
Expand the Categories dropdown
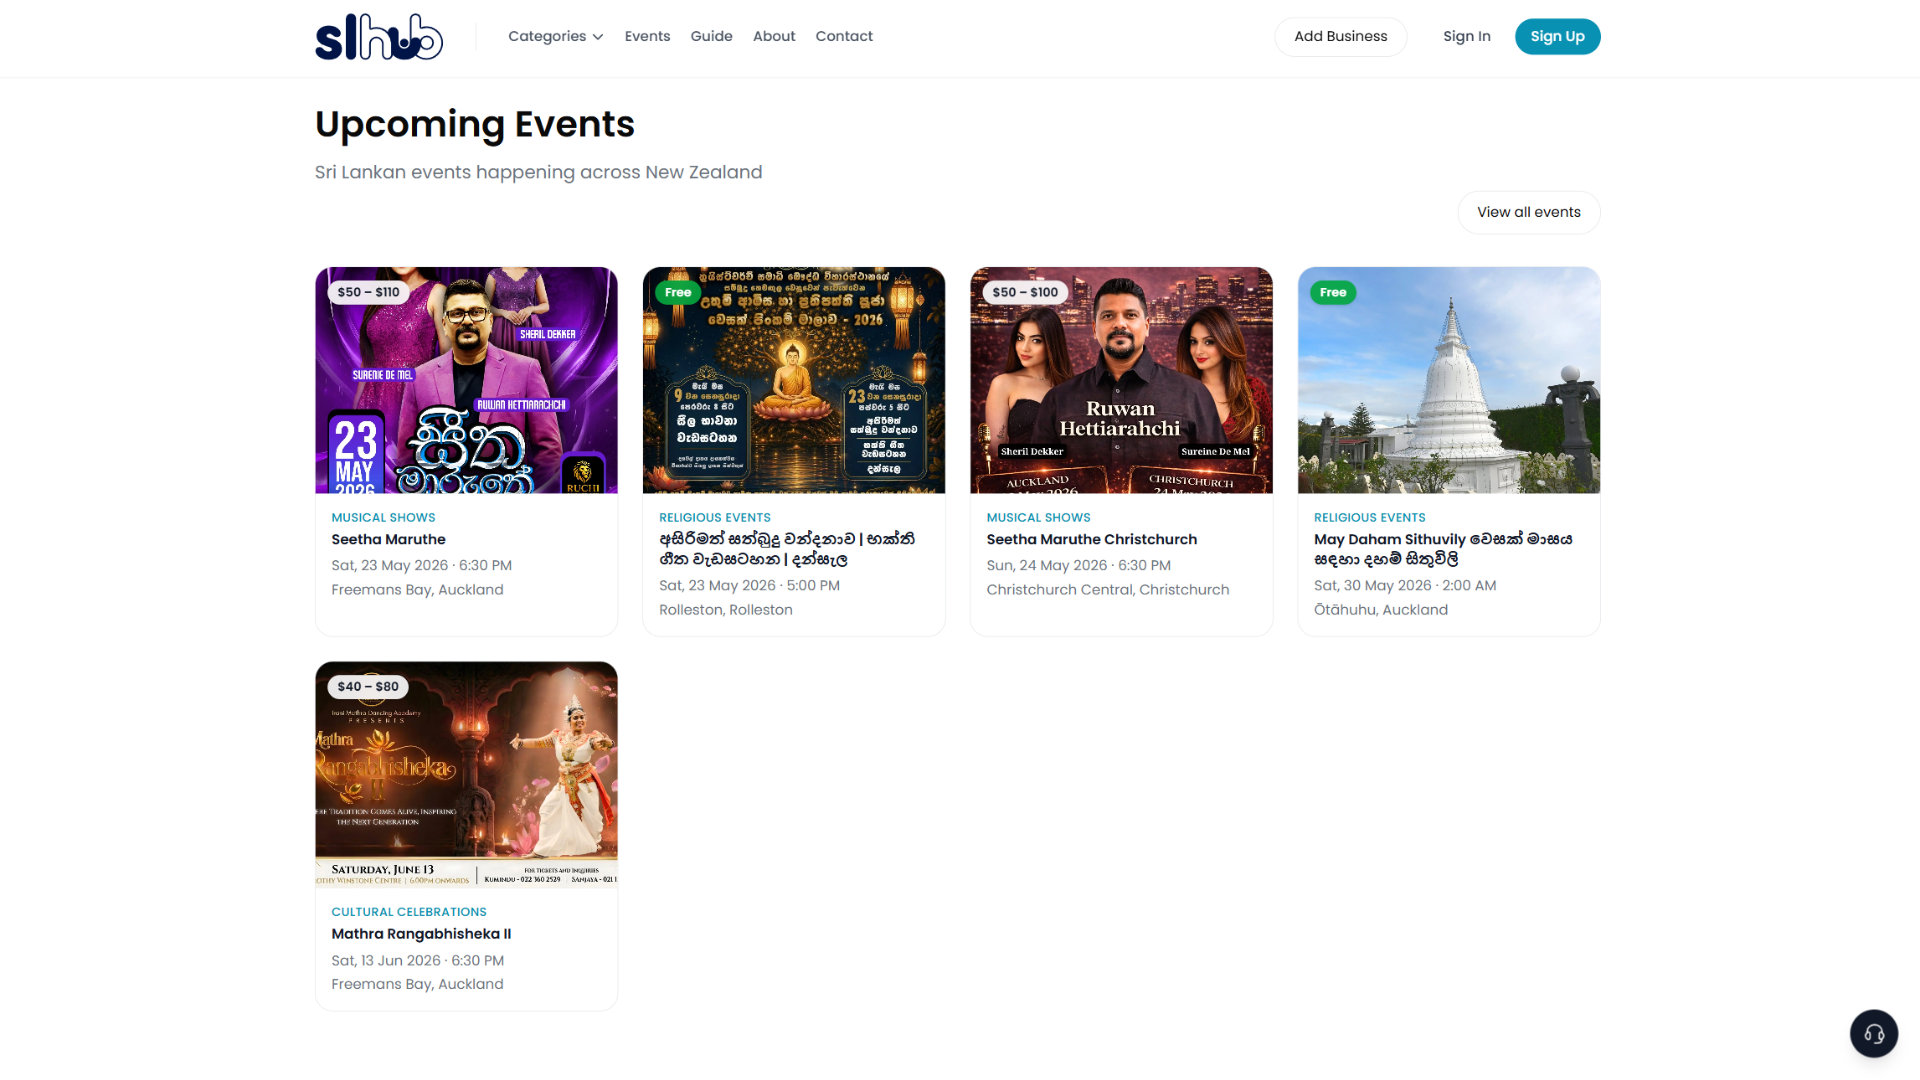click(555, 36)
